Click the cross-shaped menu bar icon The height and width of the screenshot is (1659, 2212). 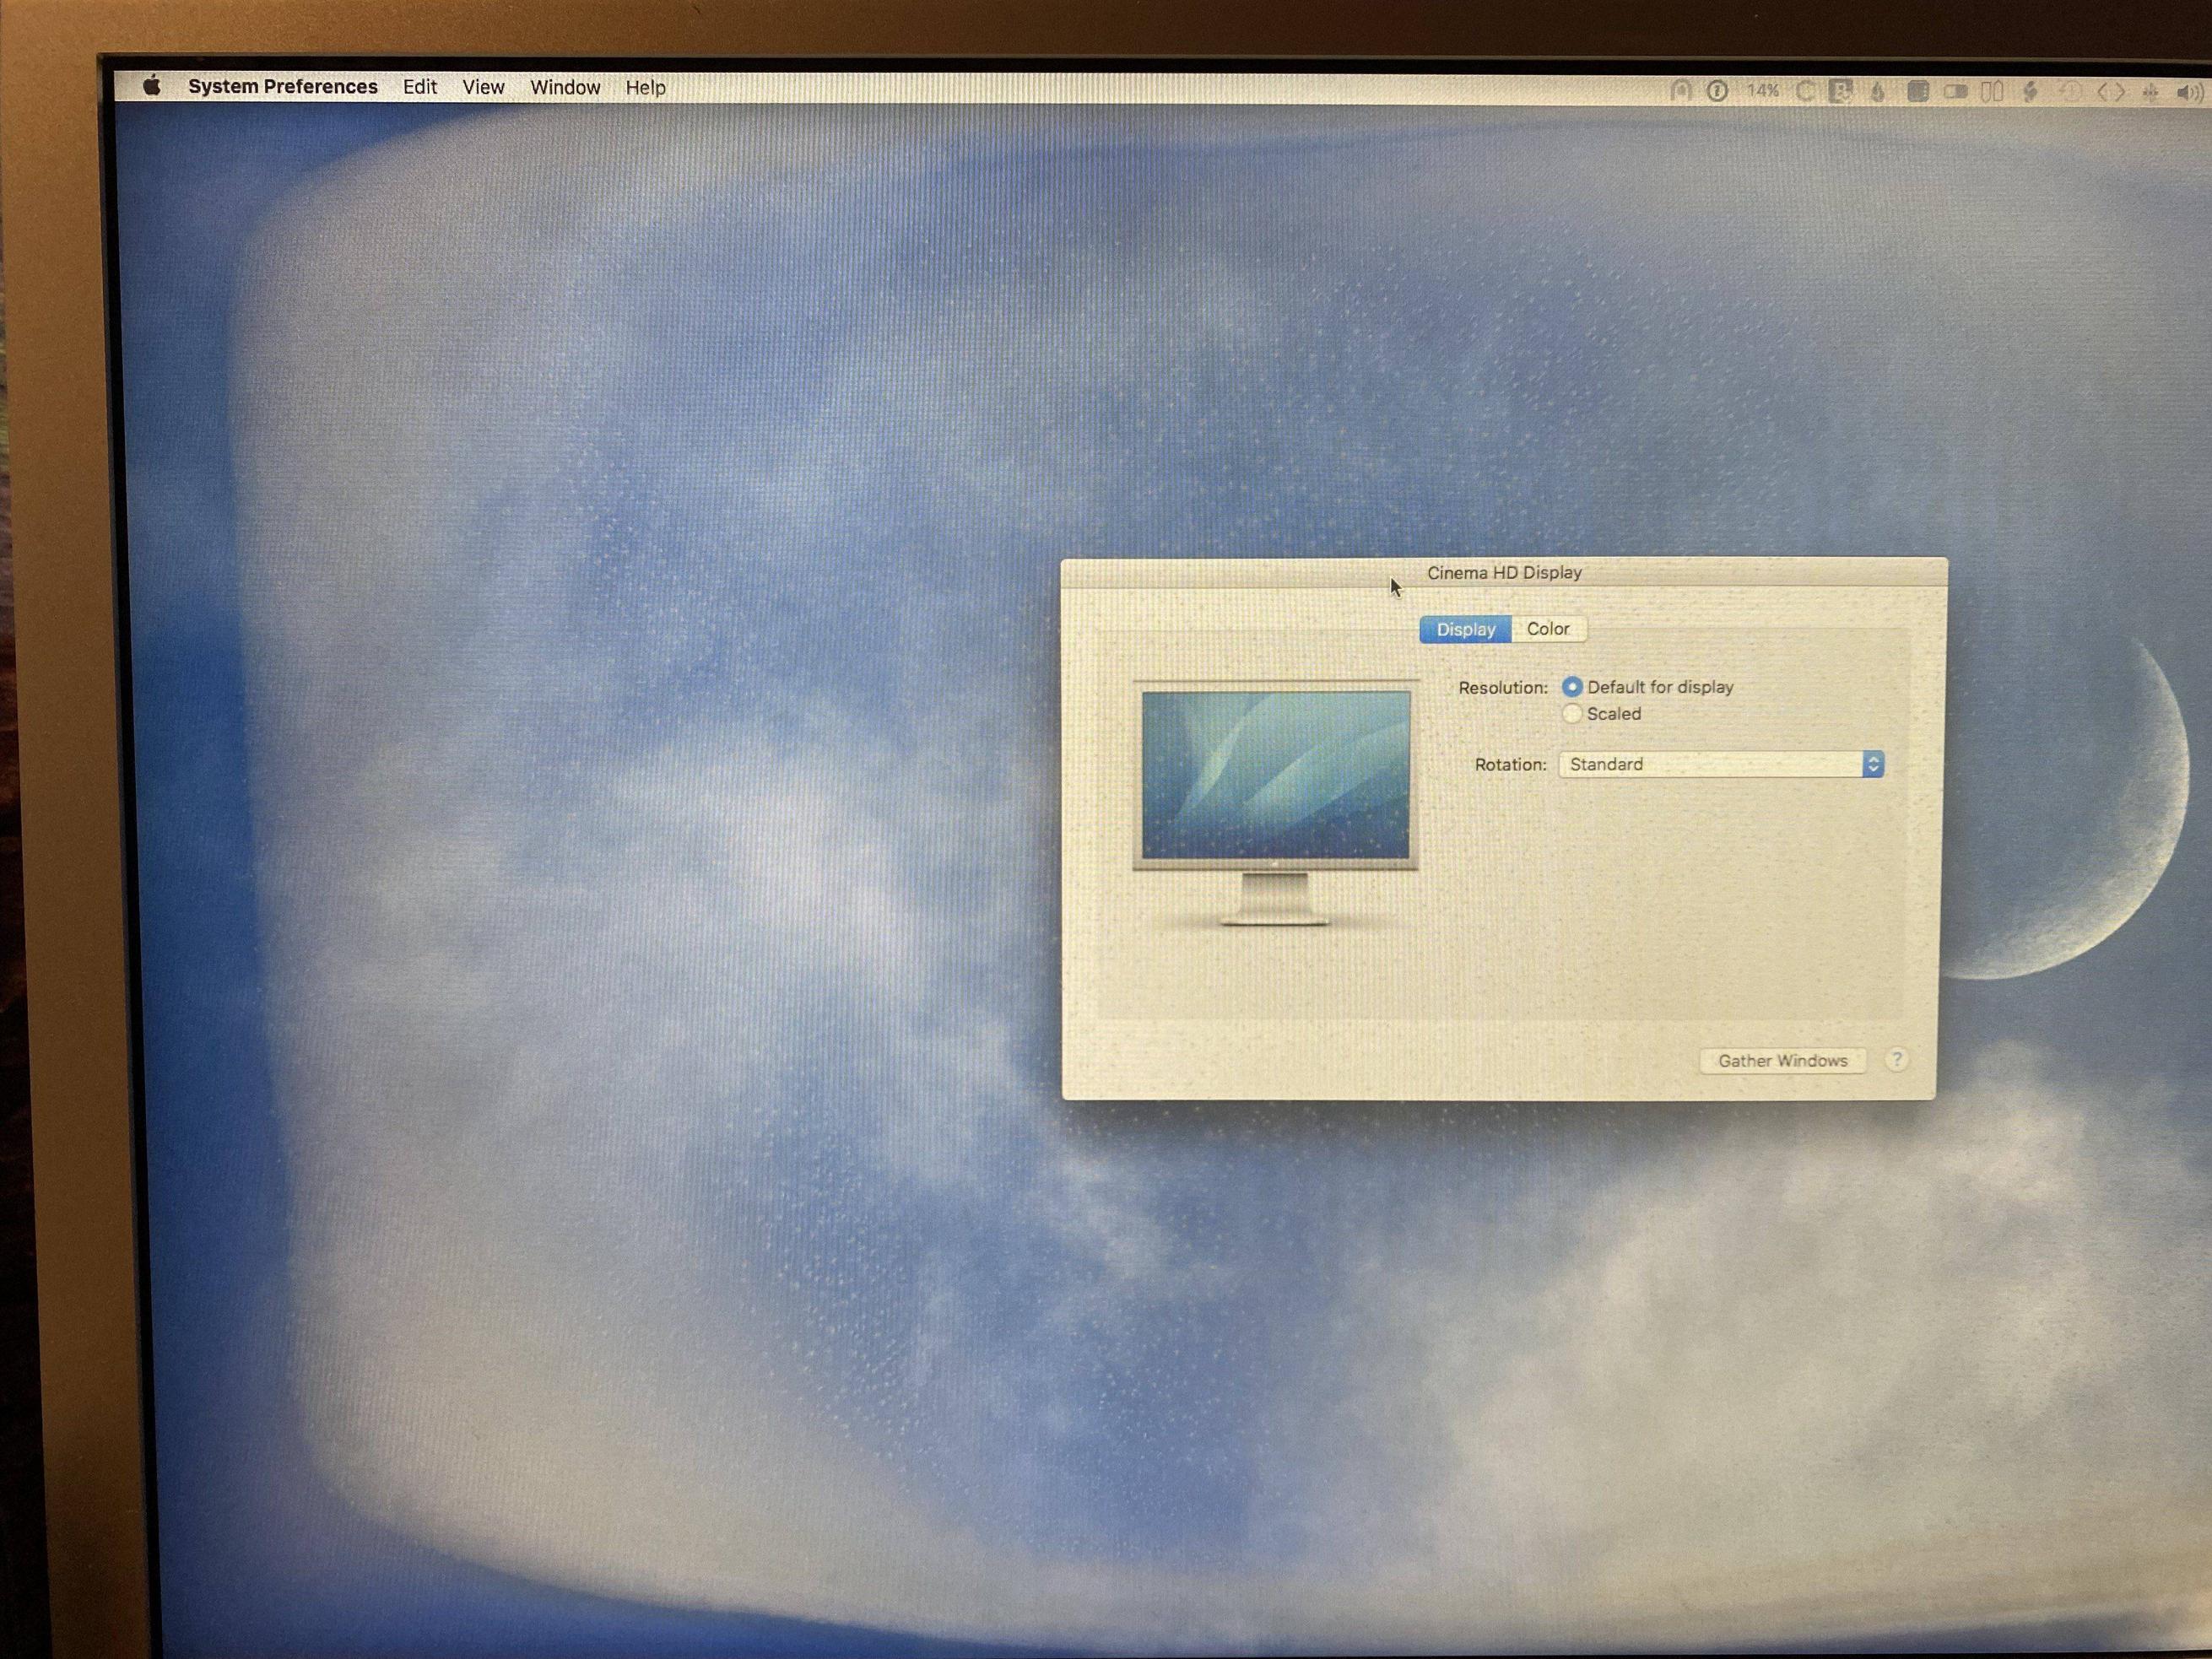tap(2150, 93)
